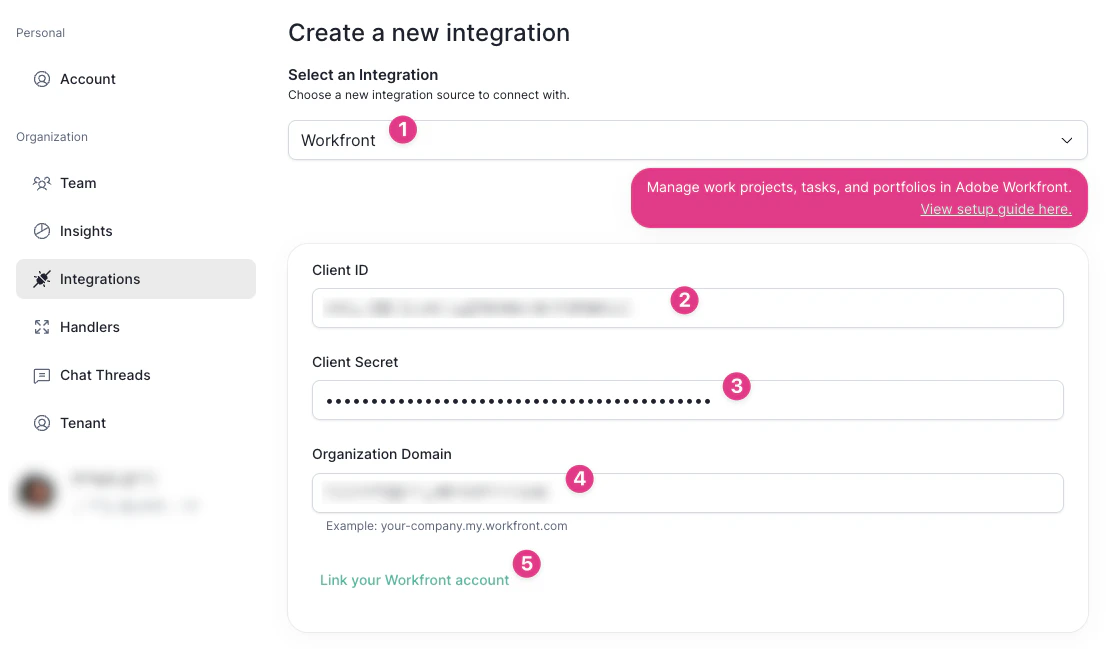This screenshot has width=1106, height=649.
Task: Open Chat Threads using its speech bubble icon
Action: [41, 375]
